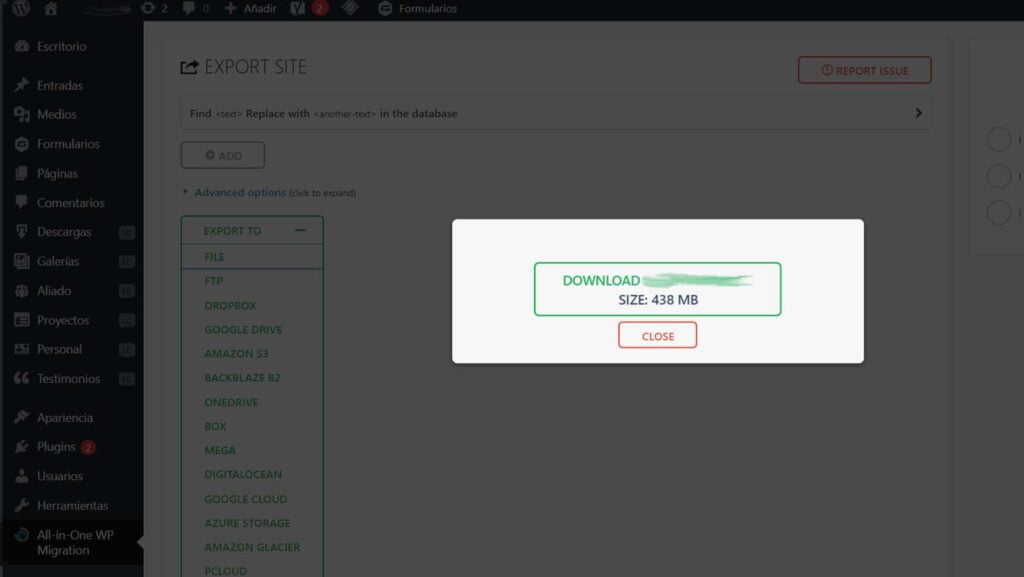
Task: Click the CLOSE button in the download dialog
Action: point(657,335)
